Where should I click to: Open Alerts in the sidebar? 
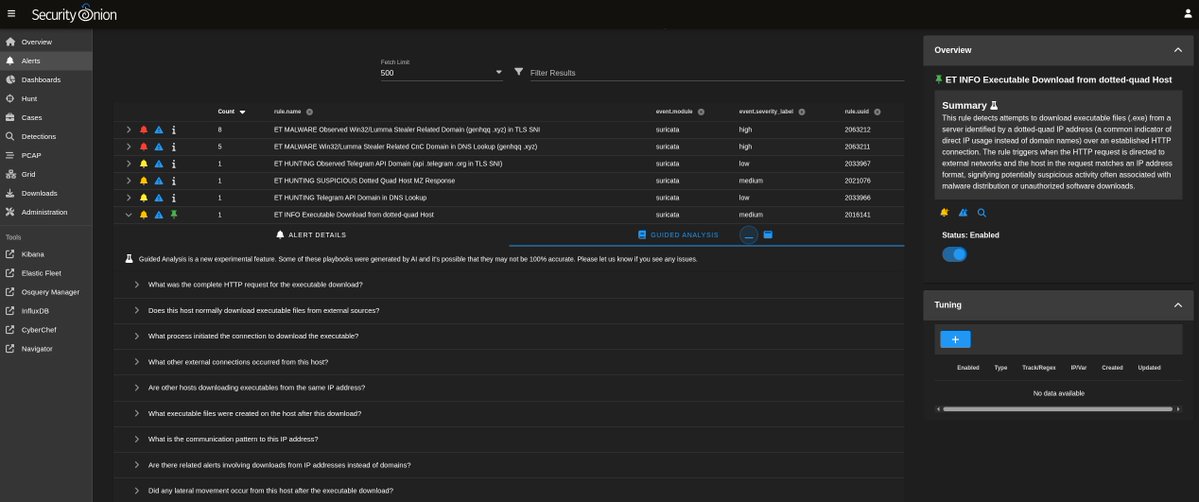pos(46,61)
